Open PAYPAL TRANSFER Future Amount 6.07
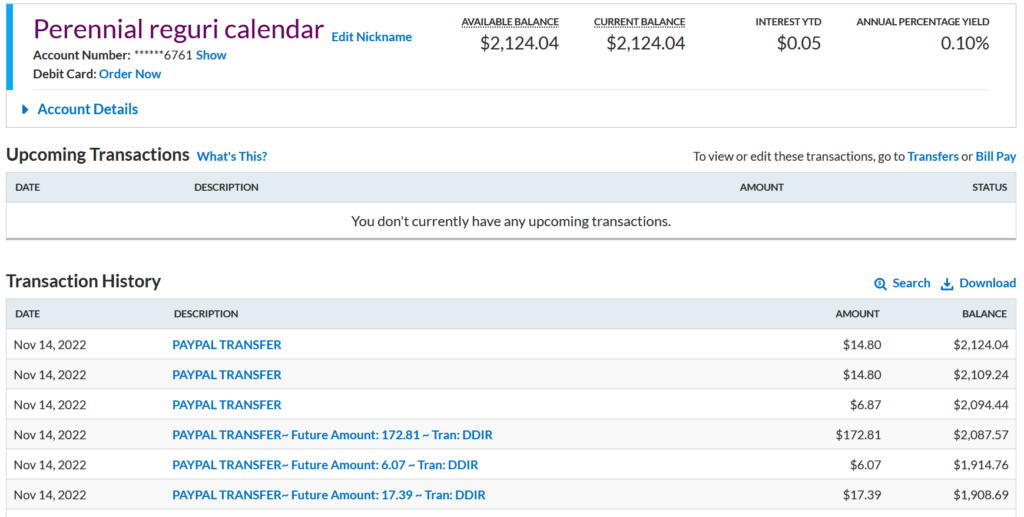 [x=325, y=465]
